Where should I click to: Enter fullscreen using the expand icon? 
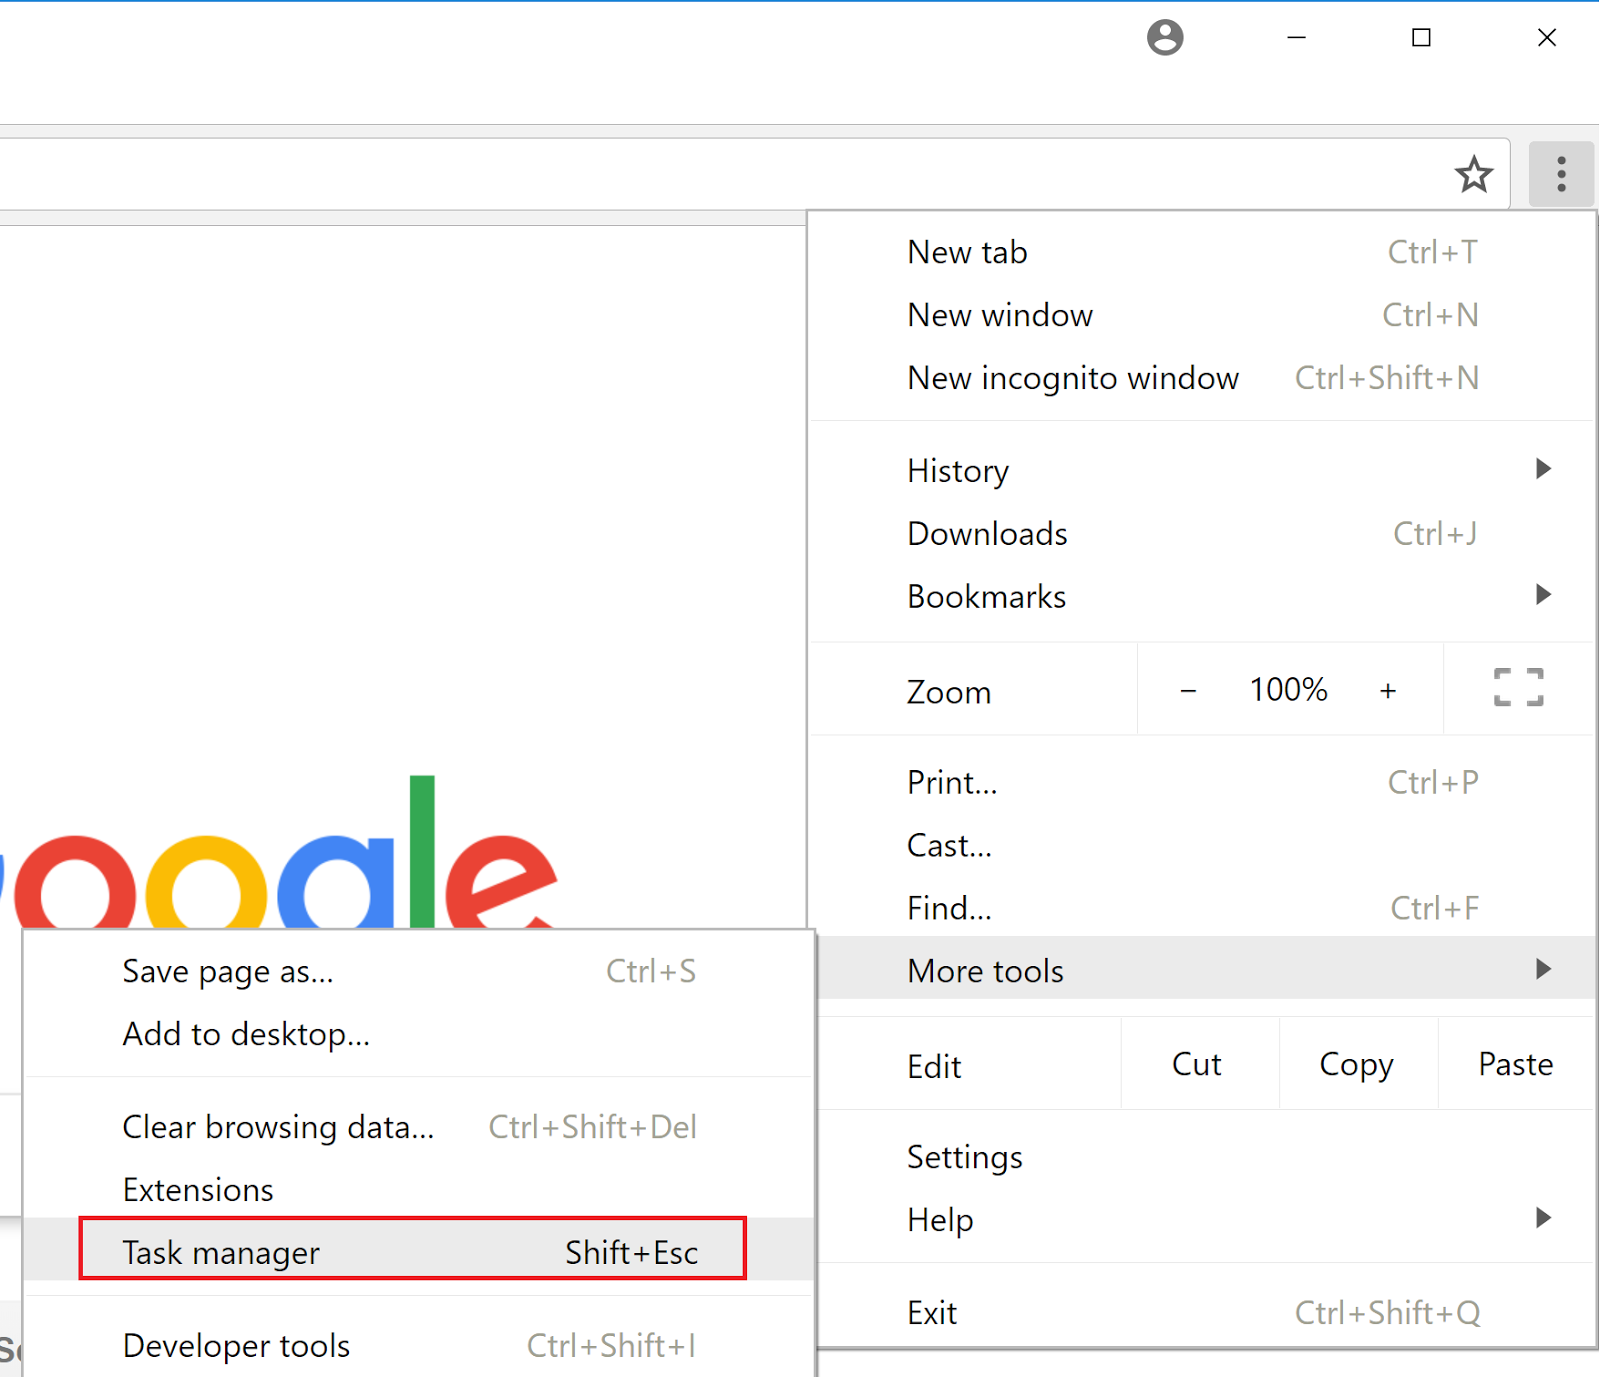tap(1517, 689)
